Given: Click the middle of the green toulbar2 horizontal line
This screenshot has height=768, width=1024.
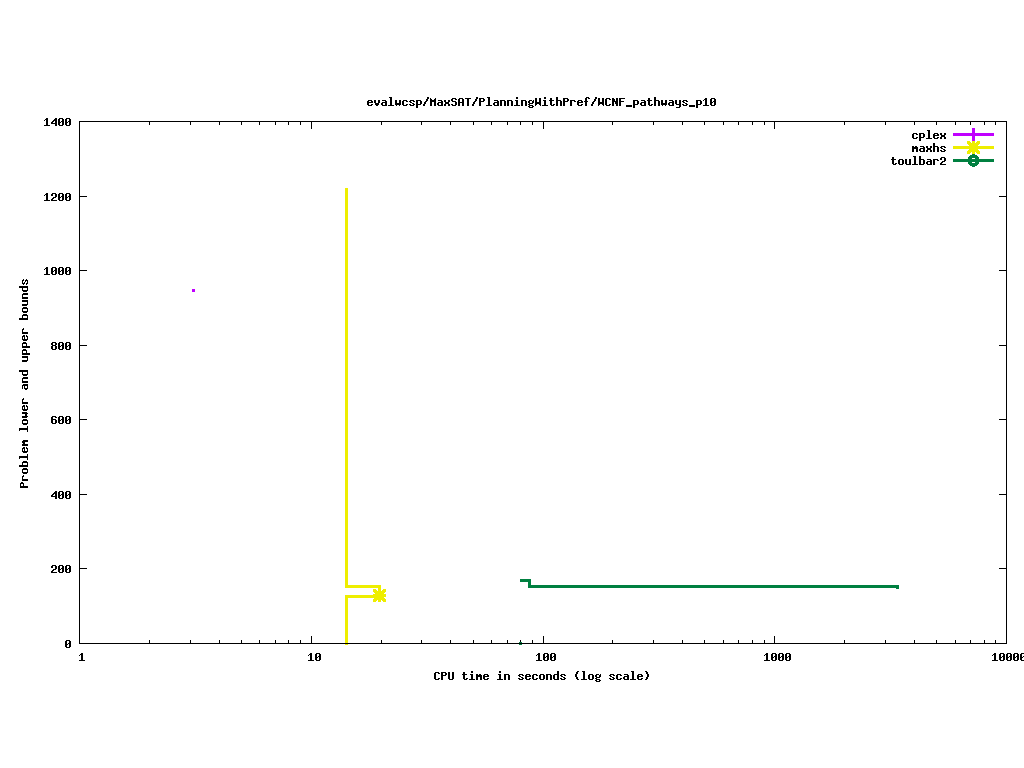Looking at the screenshot, I should click(712, 586).
